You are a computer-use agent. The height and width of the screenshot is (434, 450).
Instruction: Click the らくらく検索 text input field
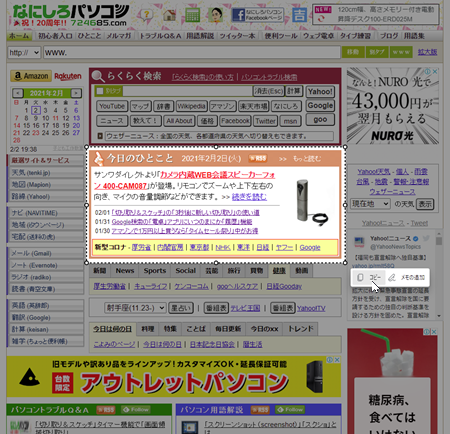187,91
